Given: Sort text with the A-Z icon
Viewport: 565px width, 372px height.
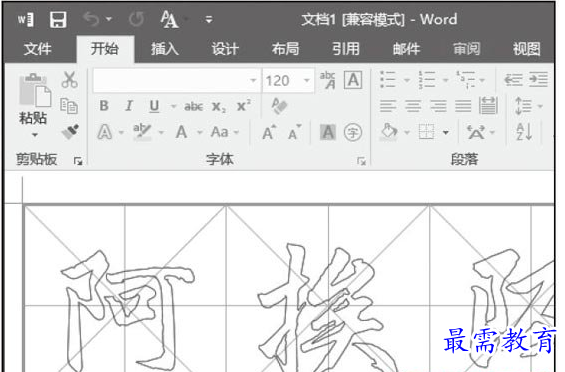Looking at the screenshot, I should pos(524,132).
